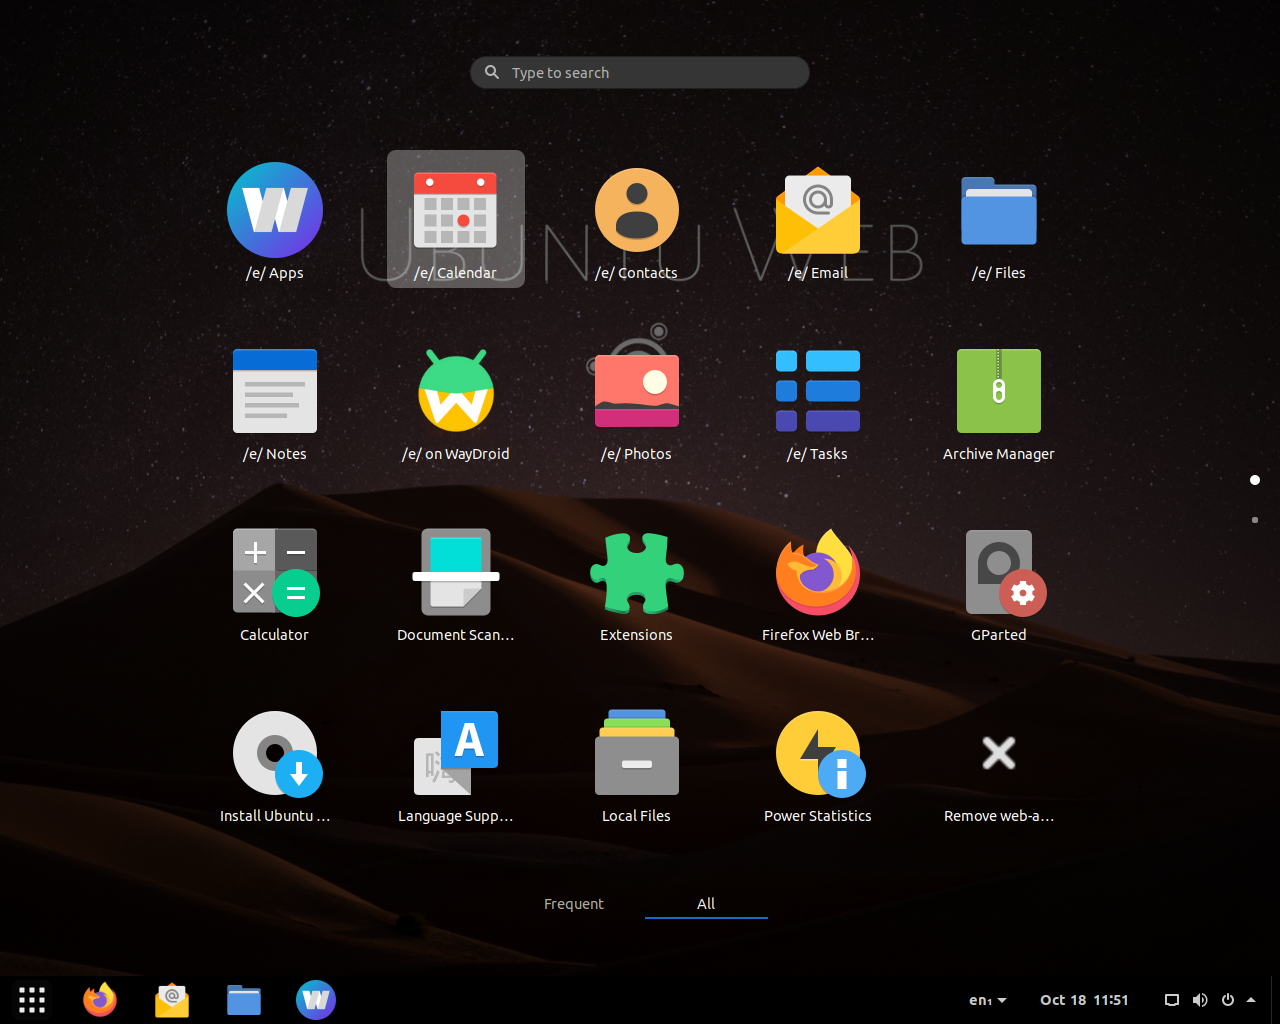Open the email client from the dock
This screenshot has width=1280, height=1024.
(172, 999)
